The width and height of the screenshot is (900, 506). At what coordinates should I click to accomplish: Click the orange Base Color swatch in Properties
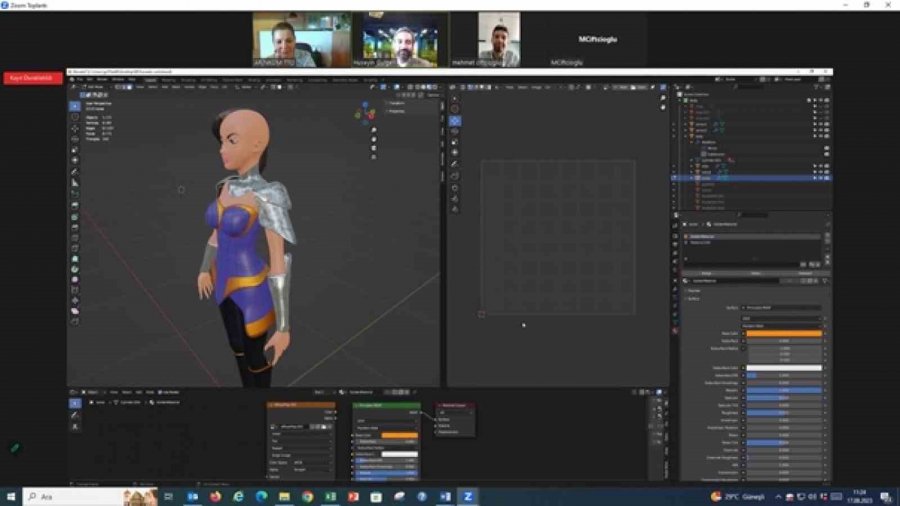784,333
